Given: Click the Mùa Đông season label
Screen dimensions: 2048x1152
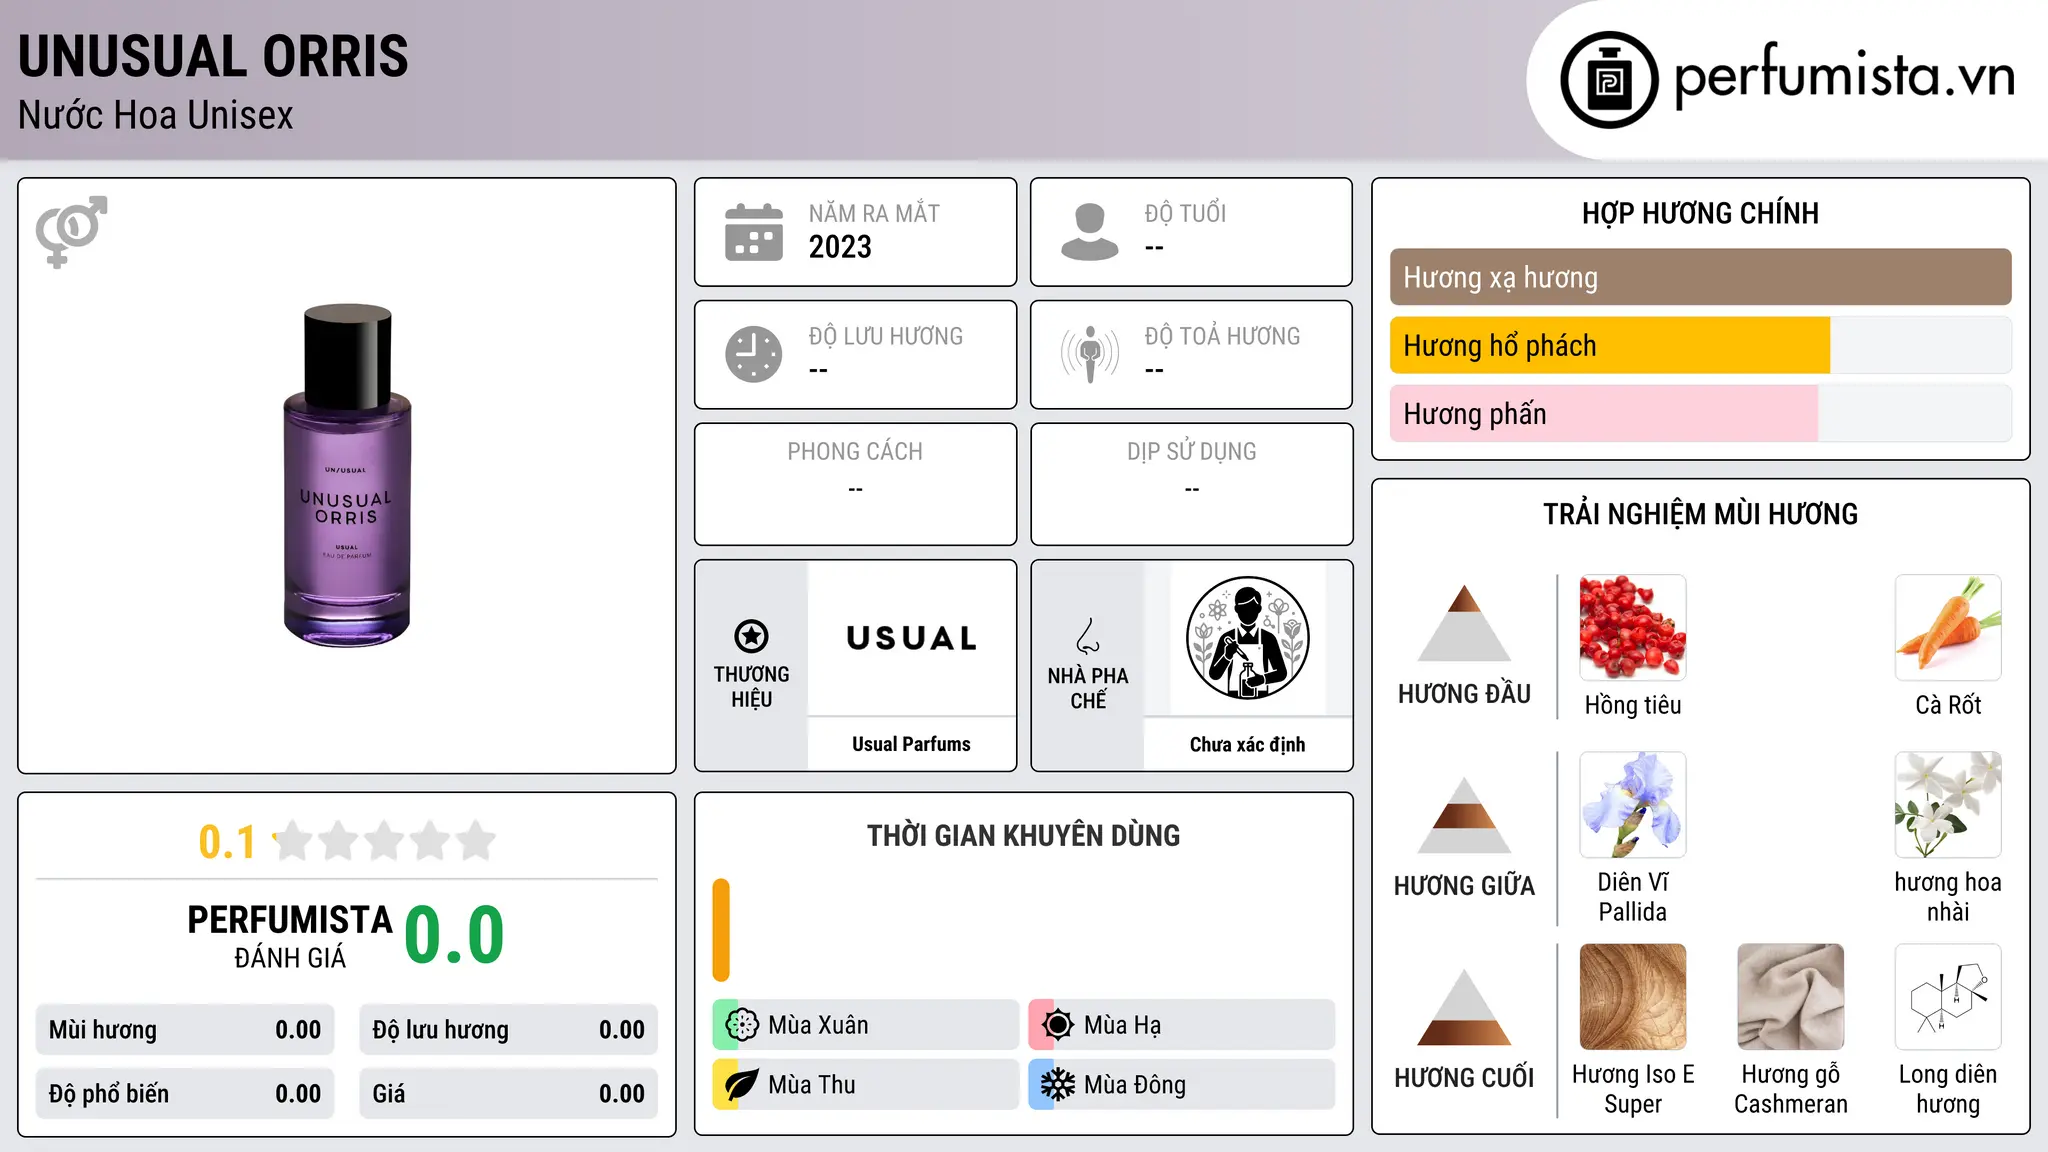Looking at the screenshot, I should [1135, 1085].
